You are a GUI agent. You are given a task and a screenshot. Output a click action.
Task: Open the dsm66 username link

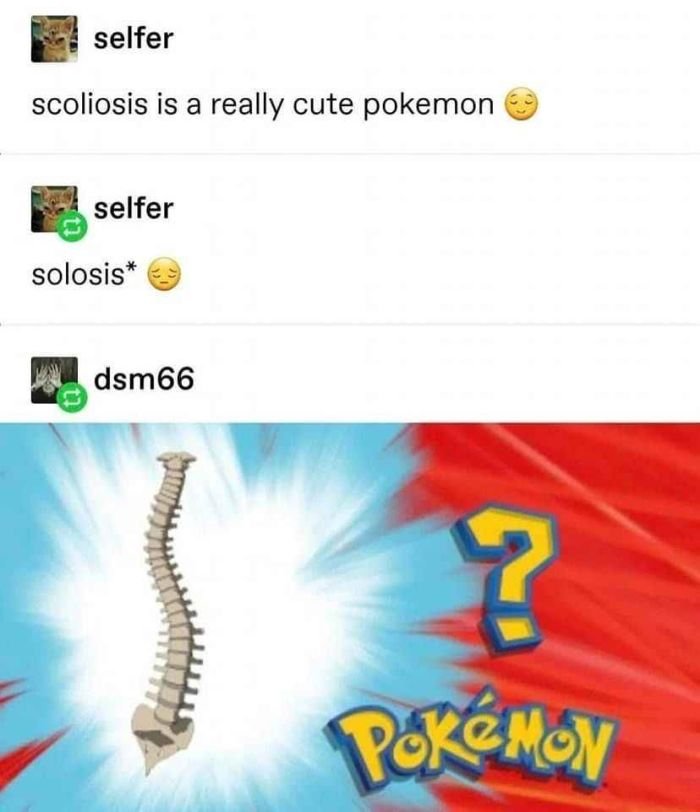tap(144, 379)
